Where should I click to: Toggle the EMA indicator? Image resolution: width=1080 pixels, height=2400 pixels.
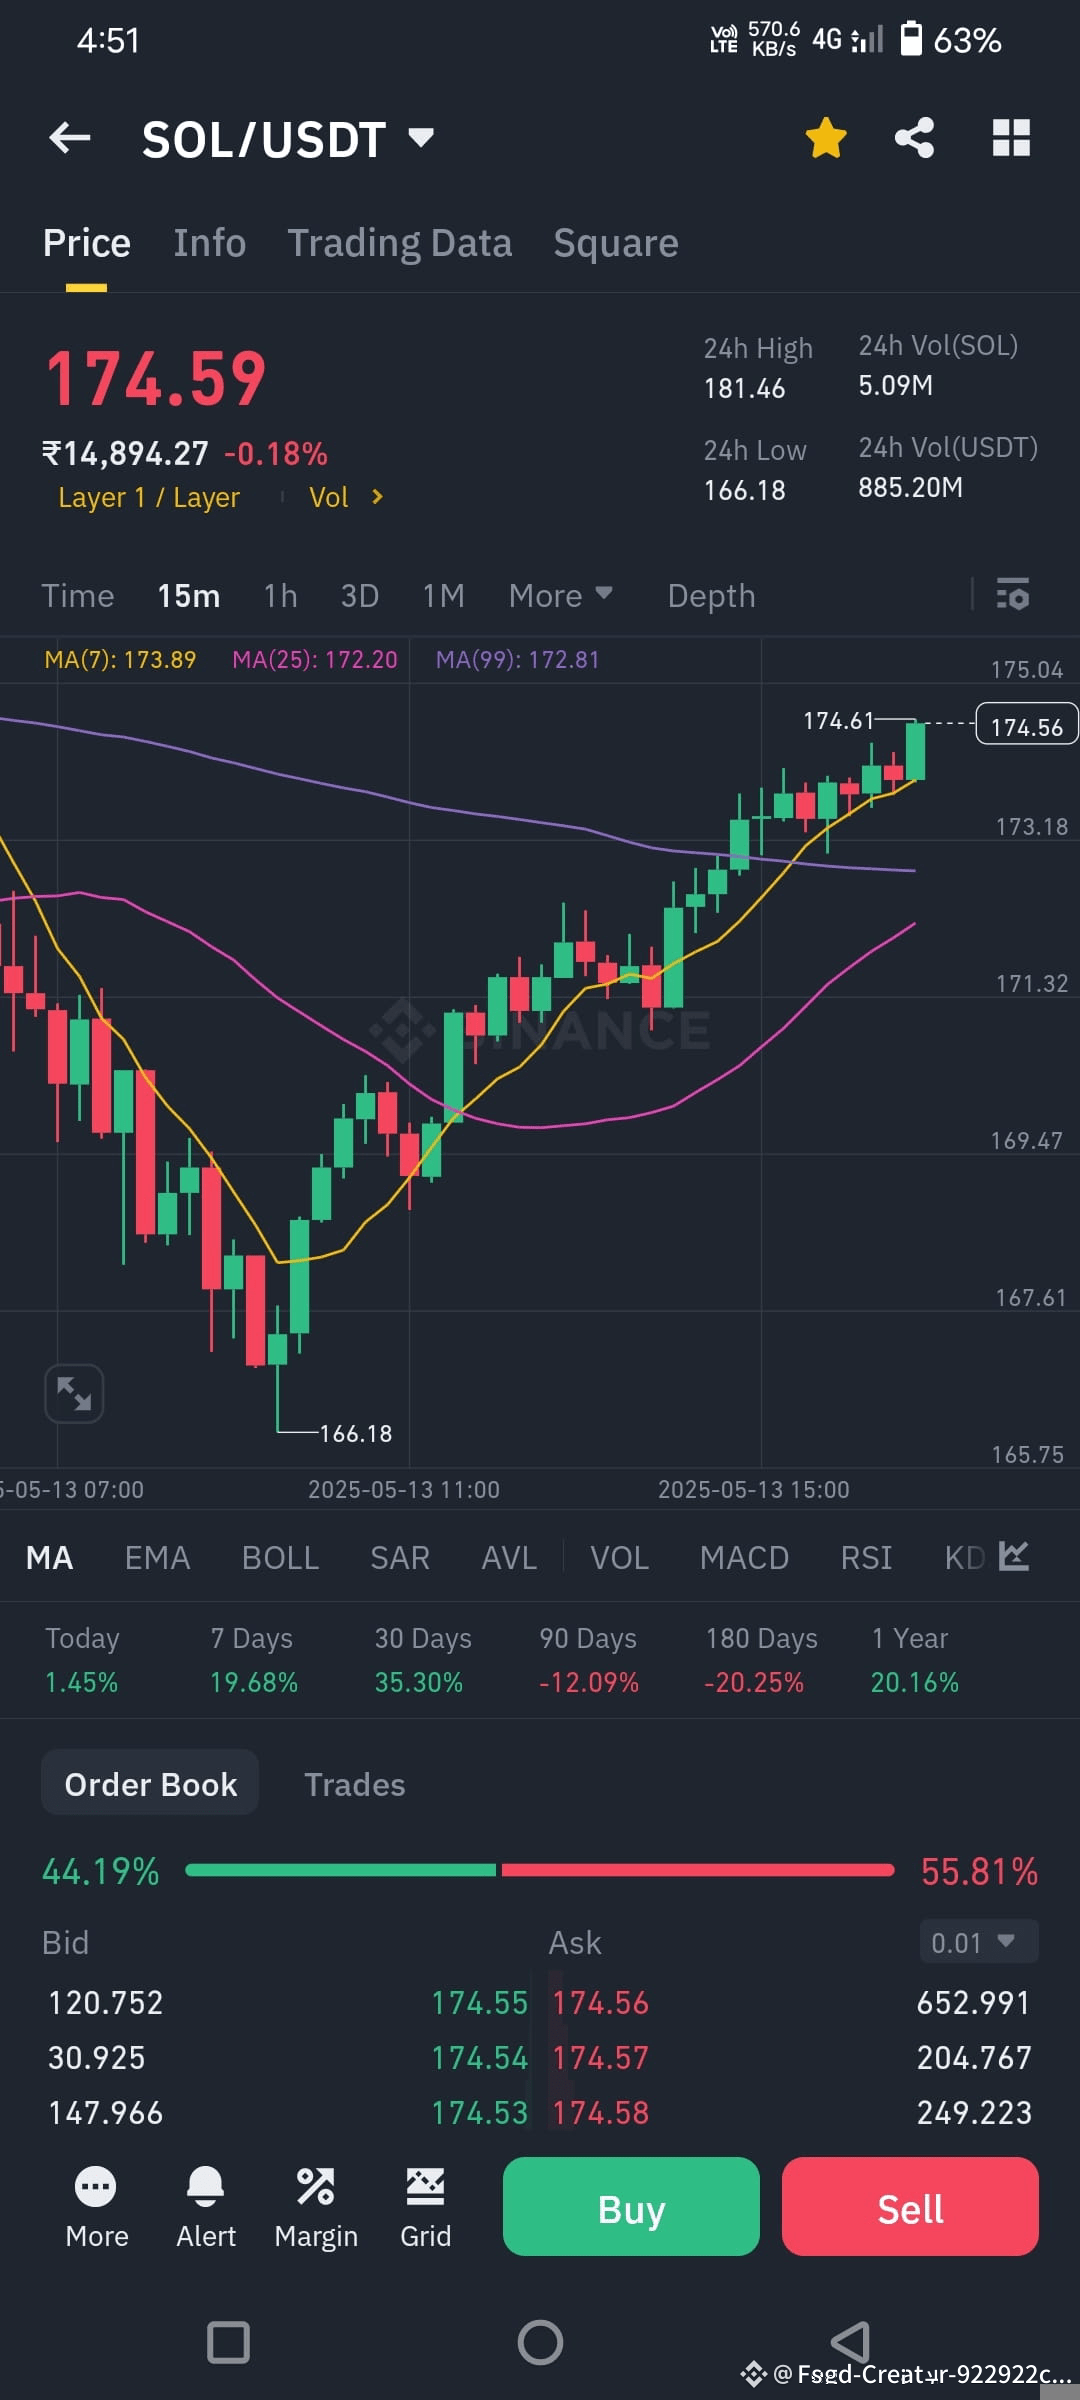point(157,1557)
